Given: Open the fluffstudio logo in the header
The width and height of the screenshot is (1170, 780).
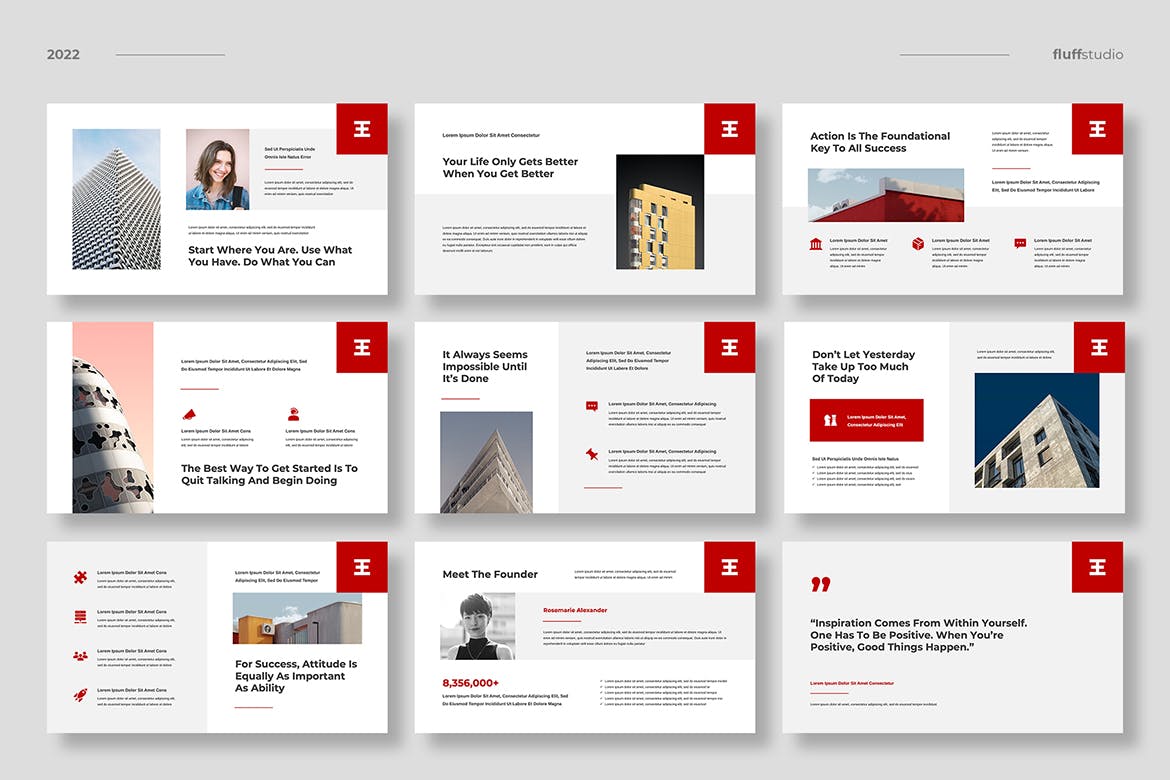Looking at the screenshot, I should coord(1087,54).
